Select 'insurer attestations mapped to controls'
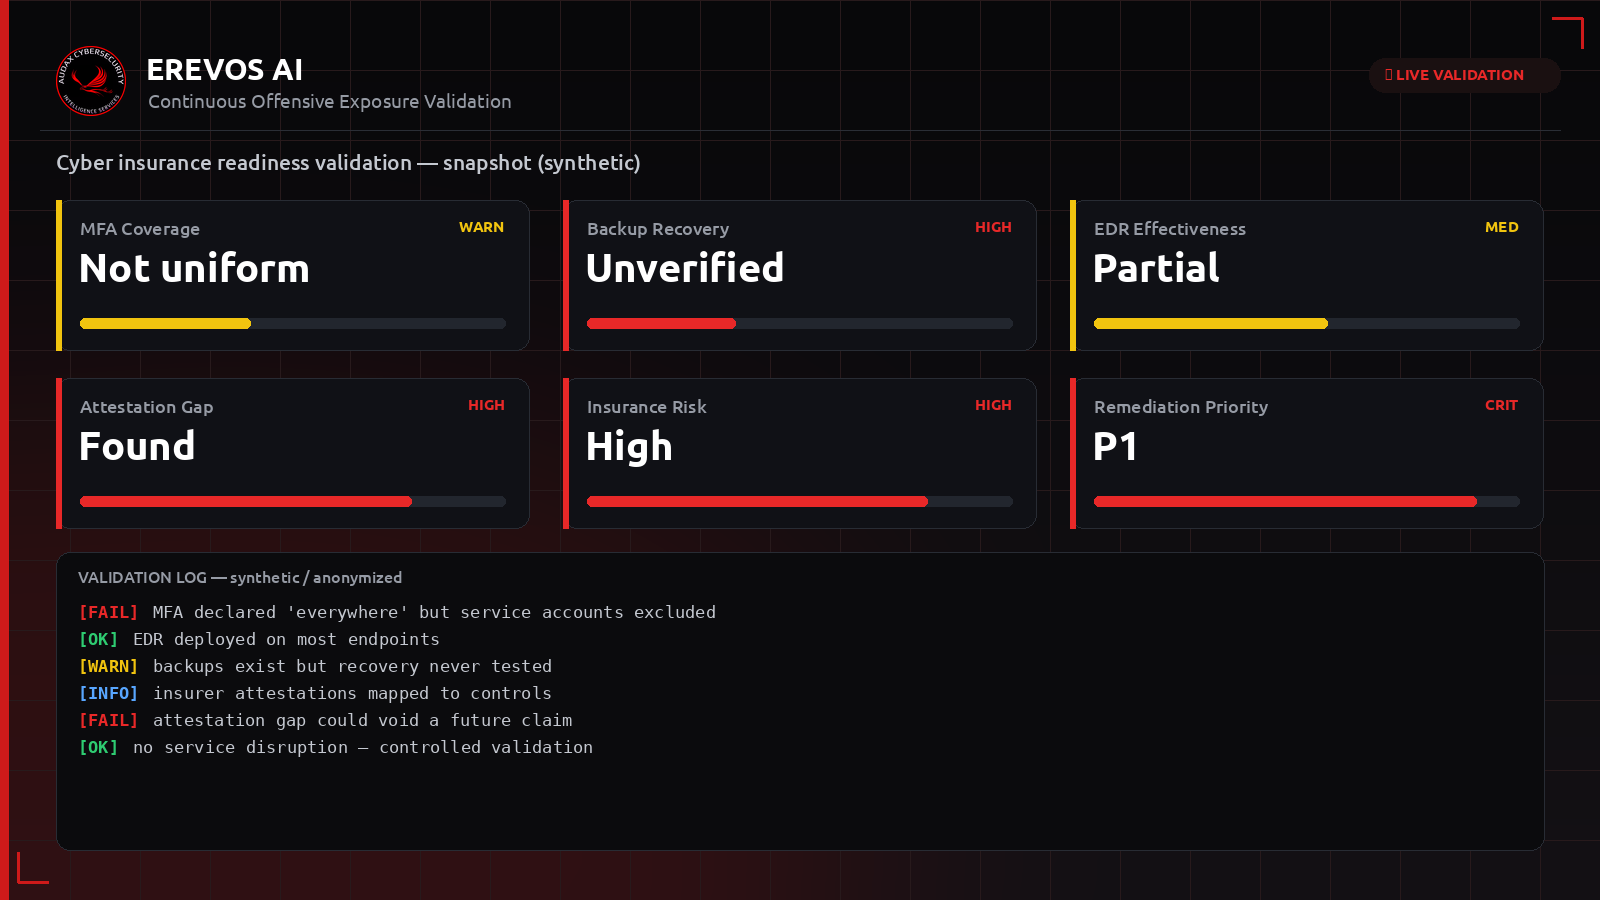Viewport: 1600px width, 900px height. (352, 693)
